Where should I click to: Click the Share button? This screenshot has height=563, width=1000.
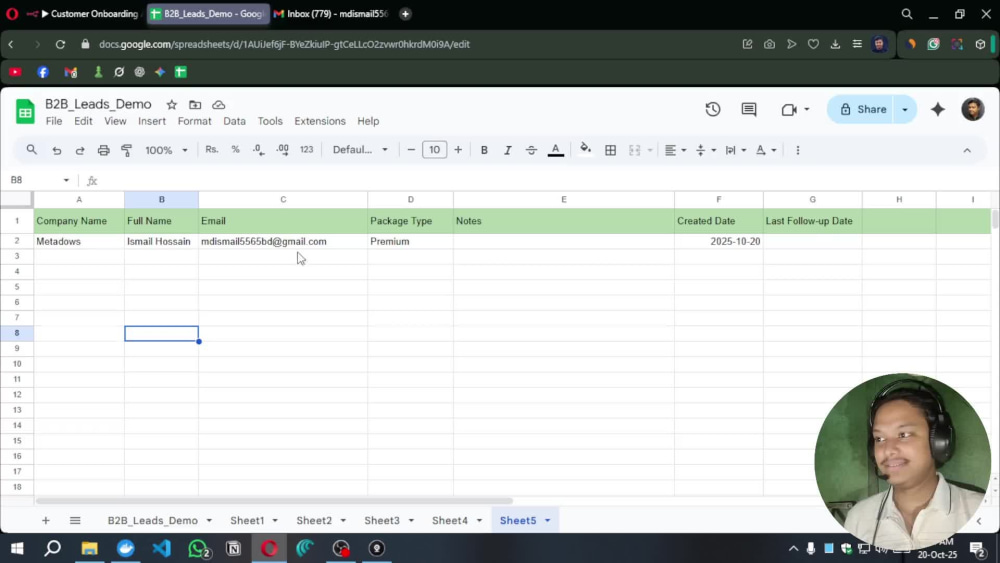862,110
